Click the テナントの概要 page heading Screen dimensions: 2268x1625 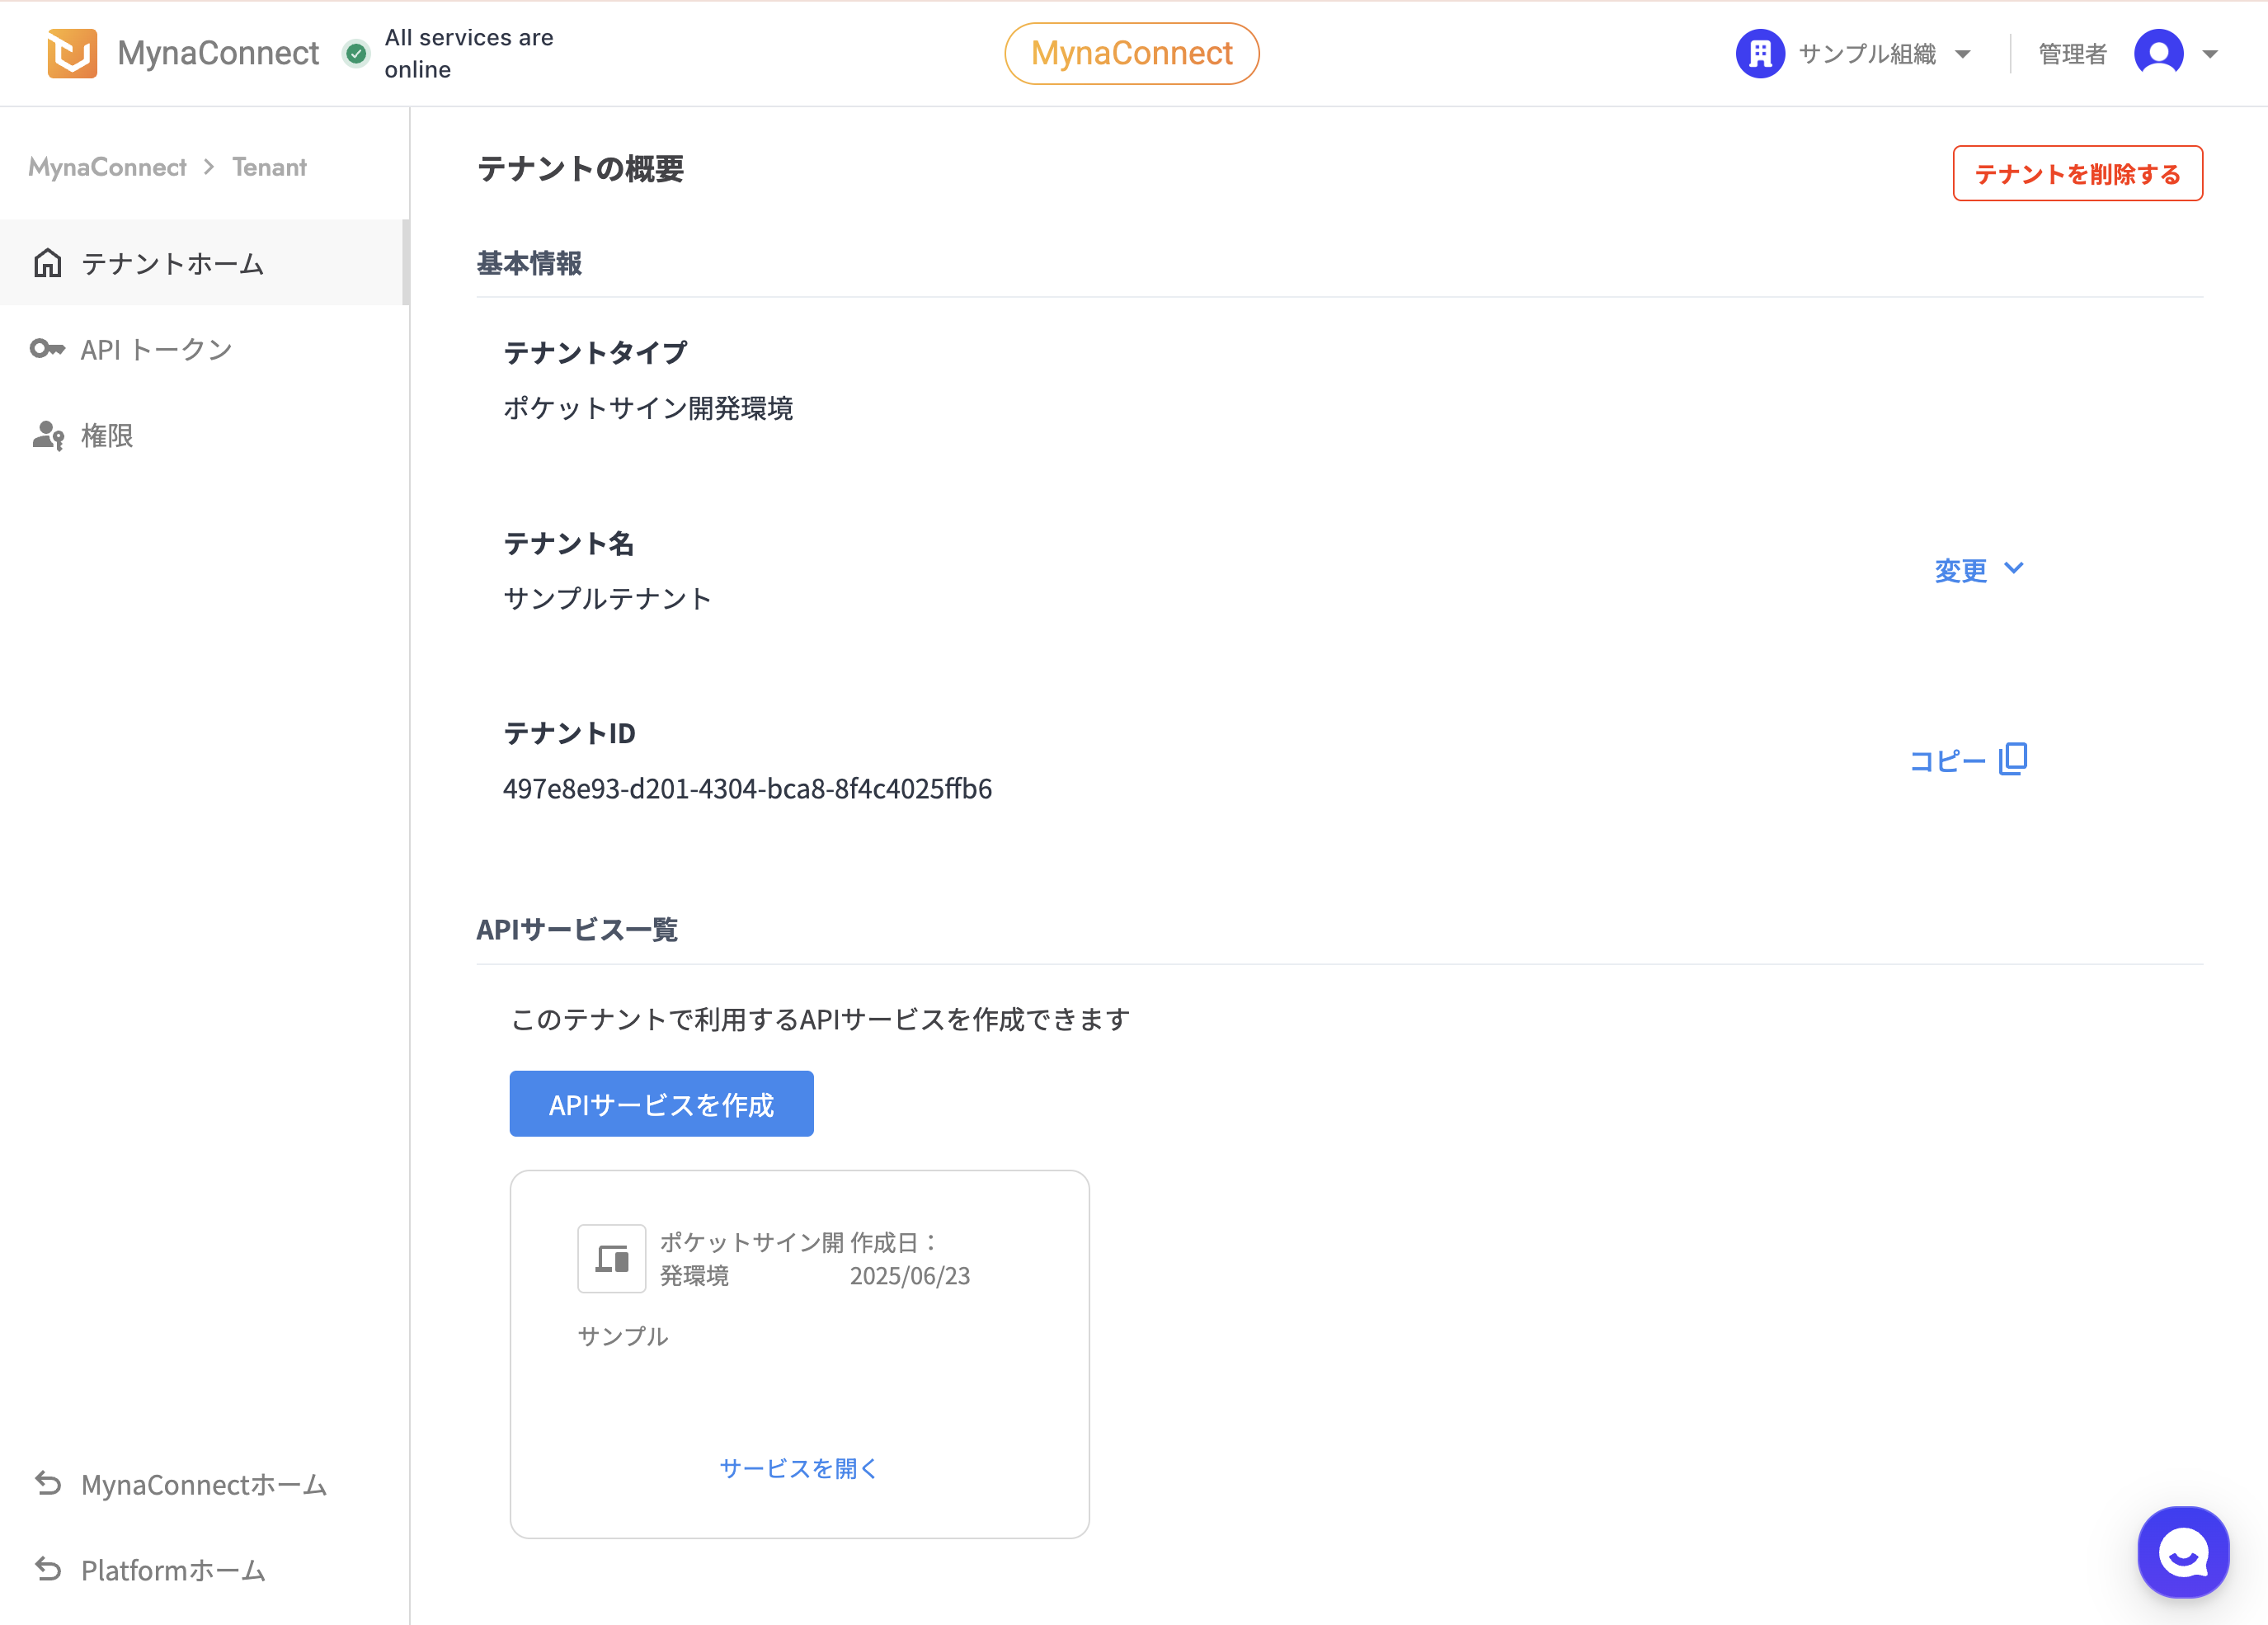(580, 169)
